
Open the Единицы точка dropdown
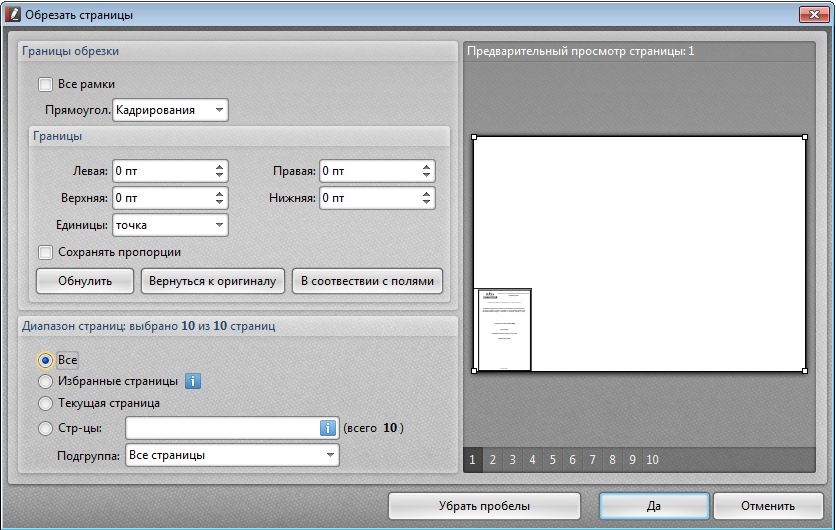[x=170, y=225]
